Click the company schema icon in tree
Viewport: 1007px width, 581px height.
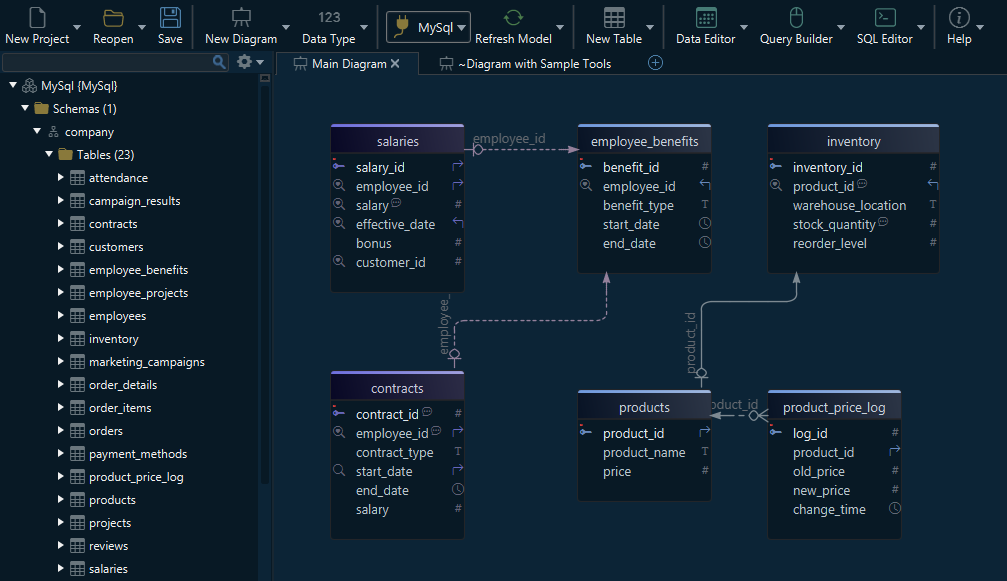(x=53, y=132)
